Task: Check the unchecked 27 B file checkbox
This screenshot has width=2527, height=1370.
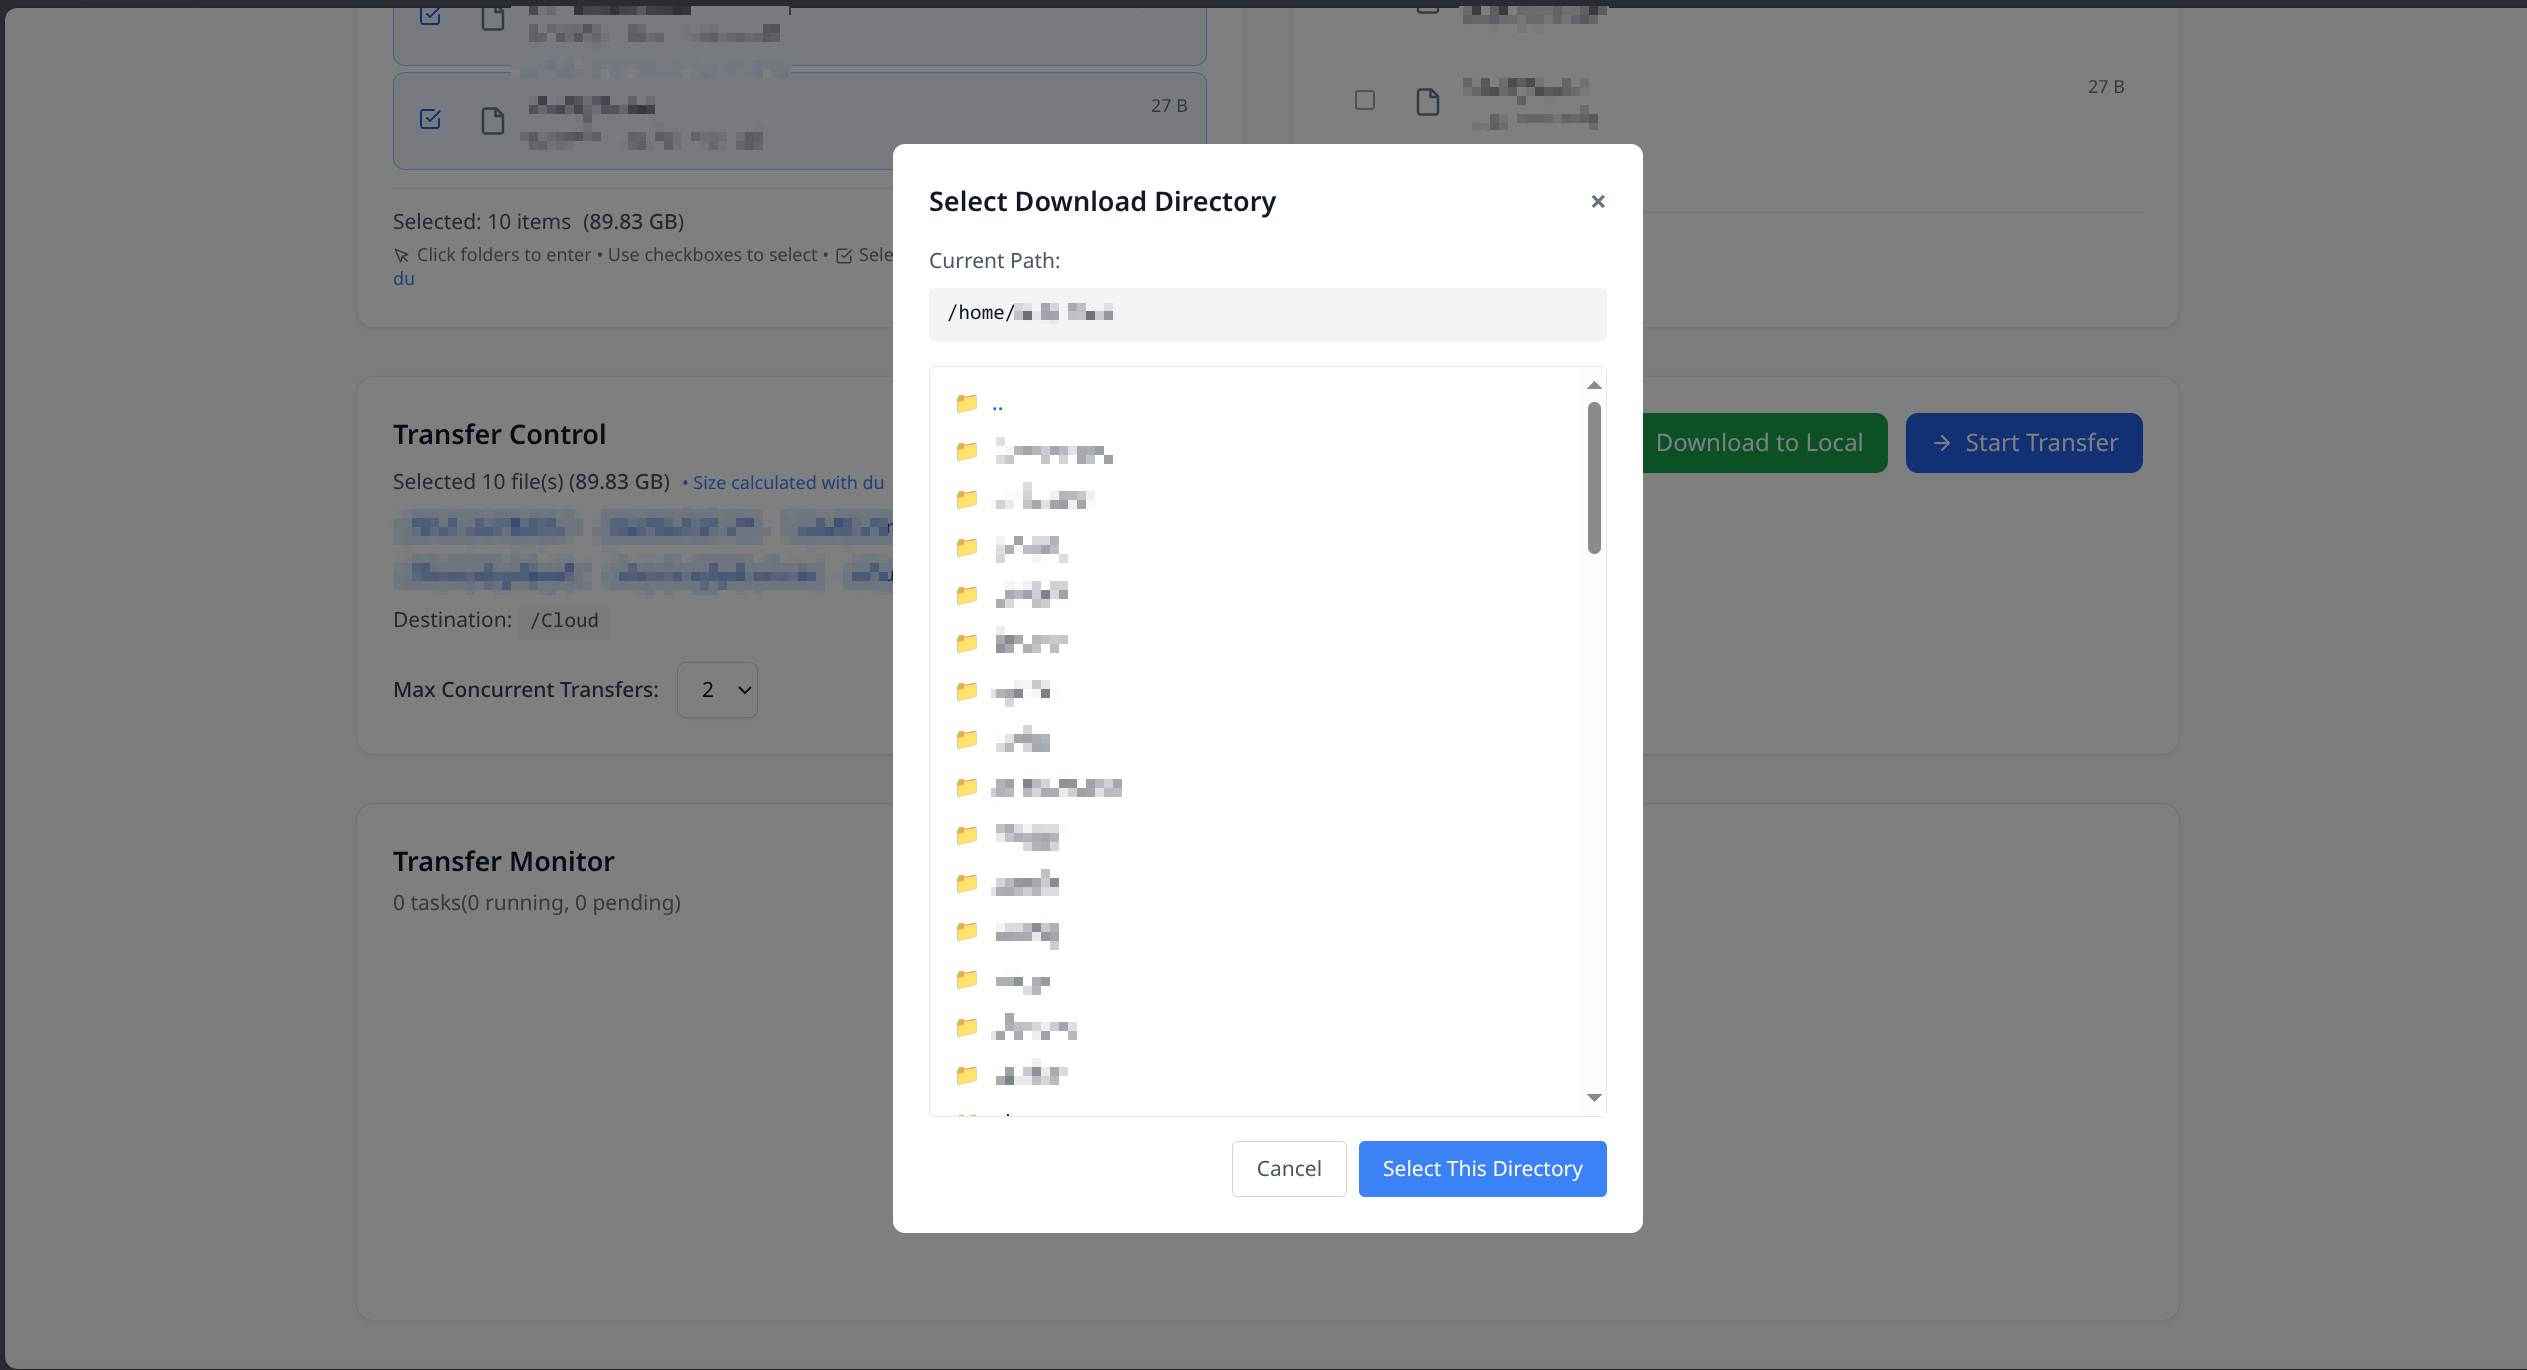Action: point(1364,100)
